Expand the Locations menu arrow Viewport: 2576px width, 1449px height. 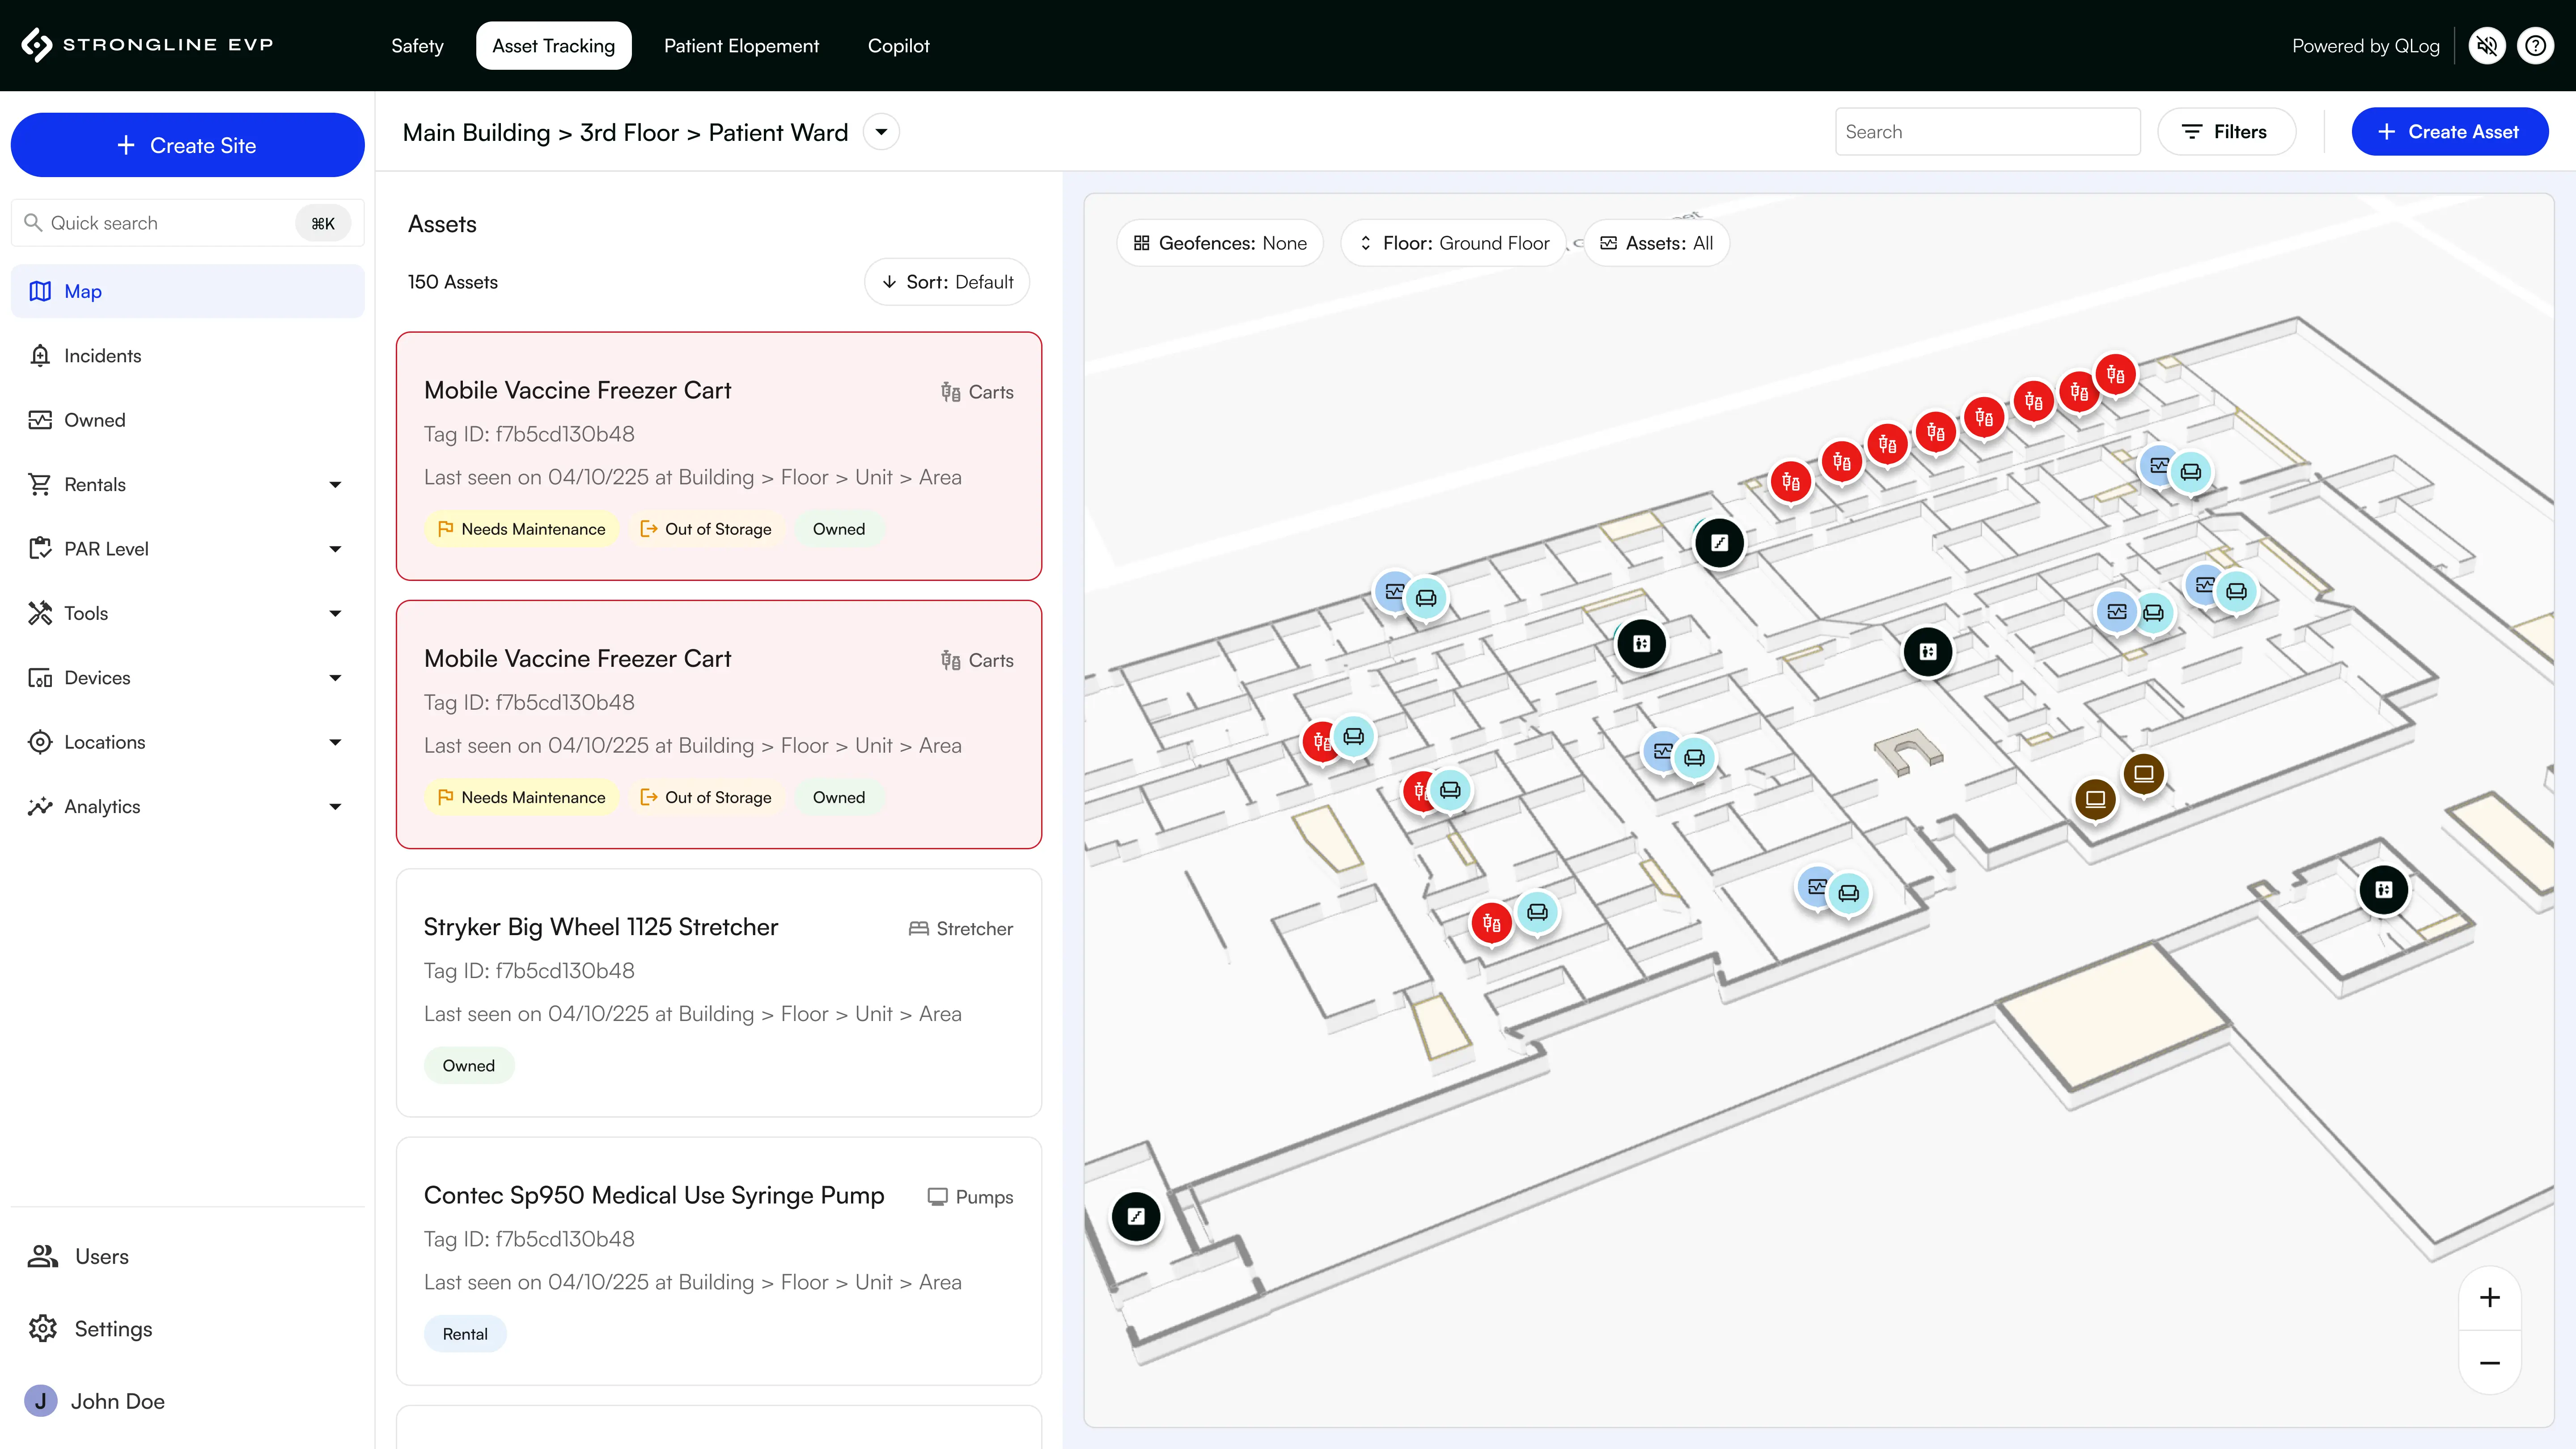335,742
